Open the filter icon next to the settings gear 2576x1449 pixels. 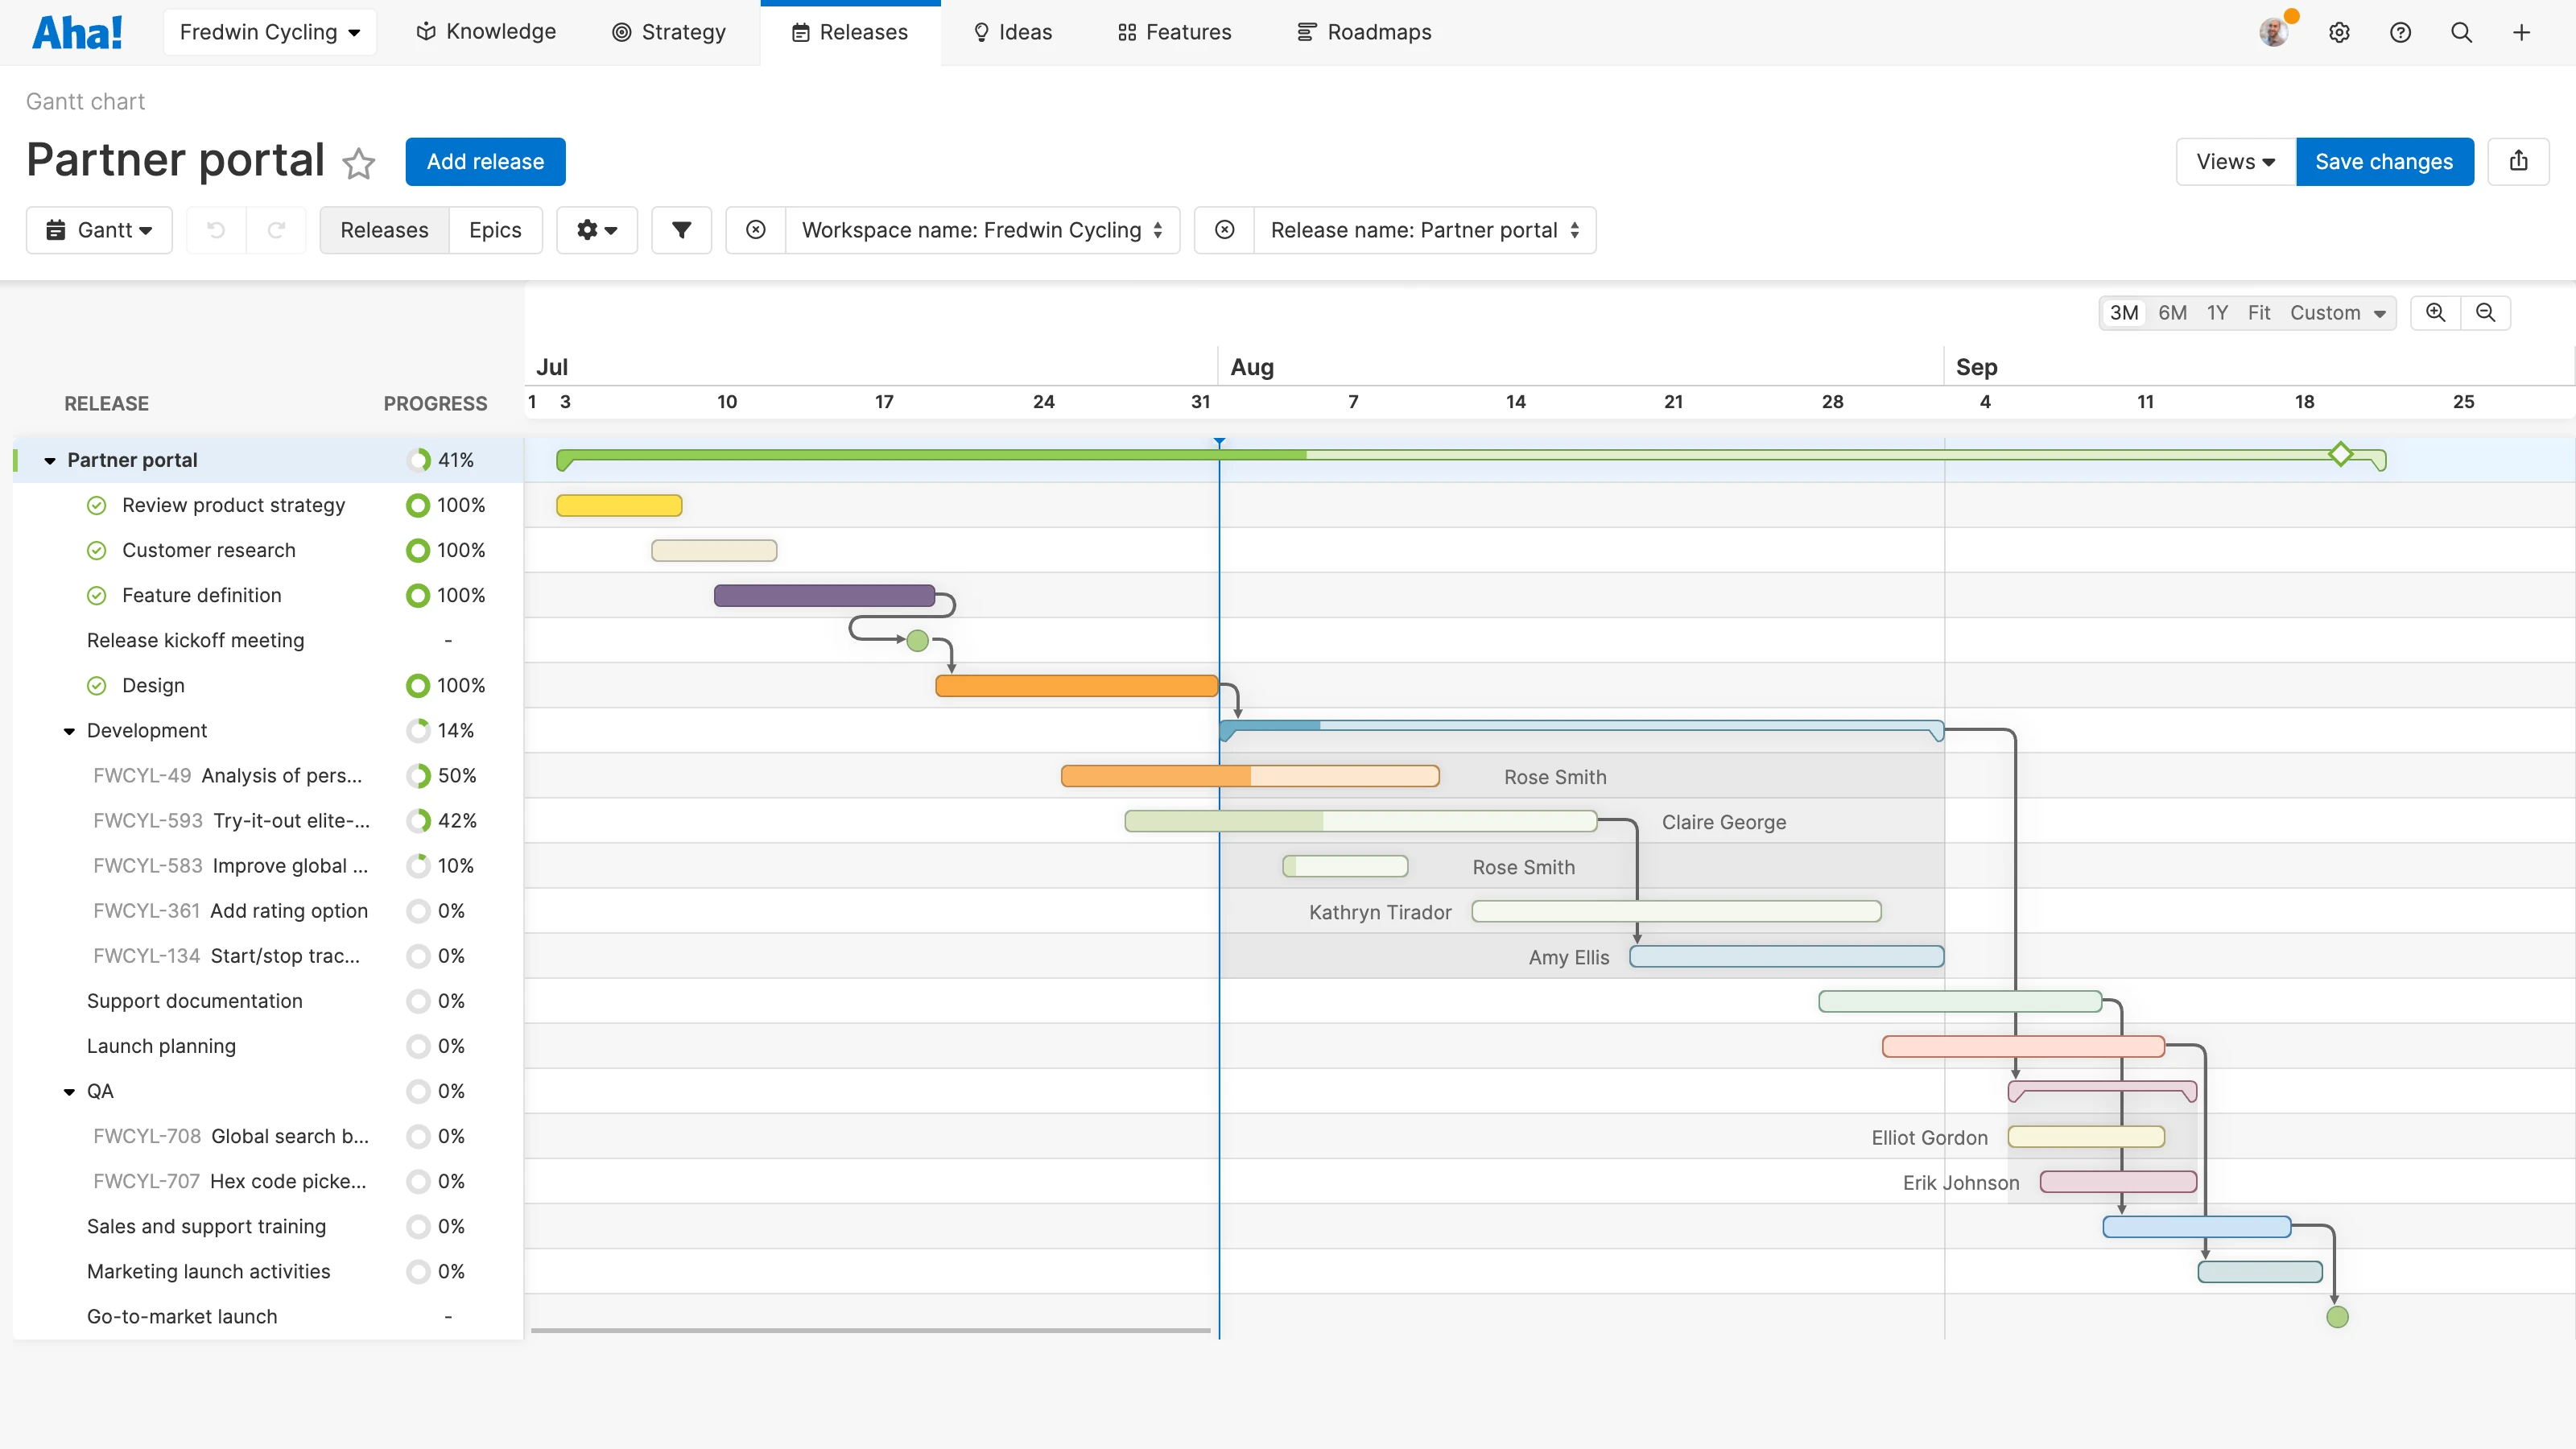(x=681, y=230)
